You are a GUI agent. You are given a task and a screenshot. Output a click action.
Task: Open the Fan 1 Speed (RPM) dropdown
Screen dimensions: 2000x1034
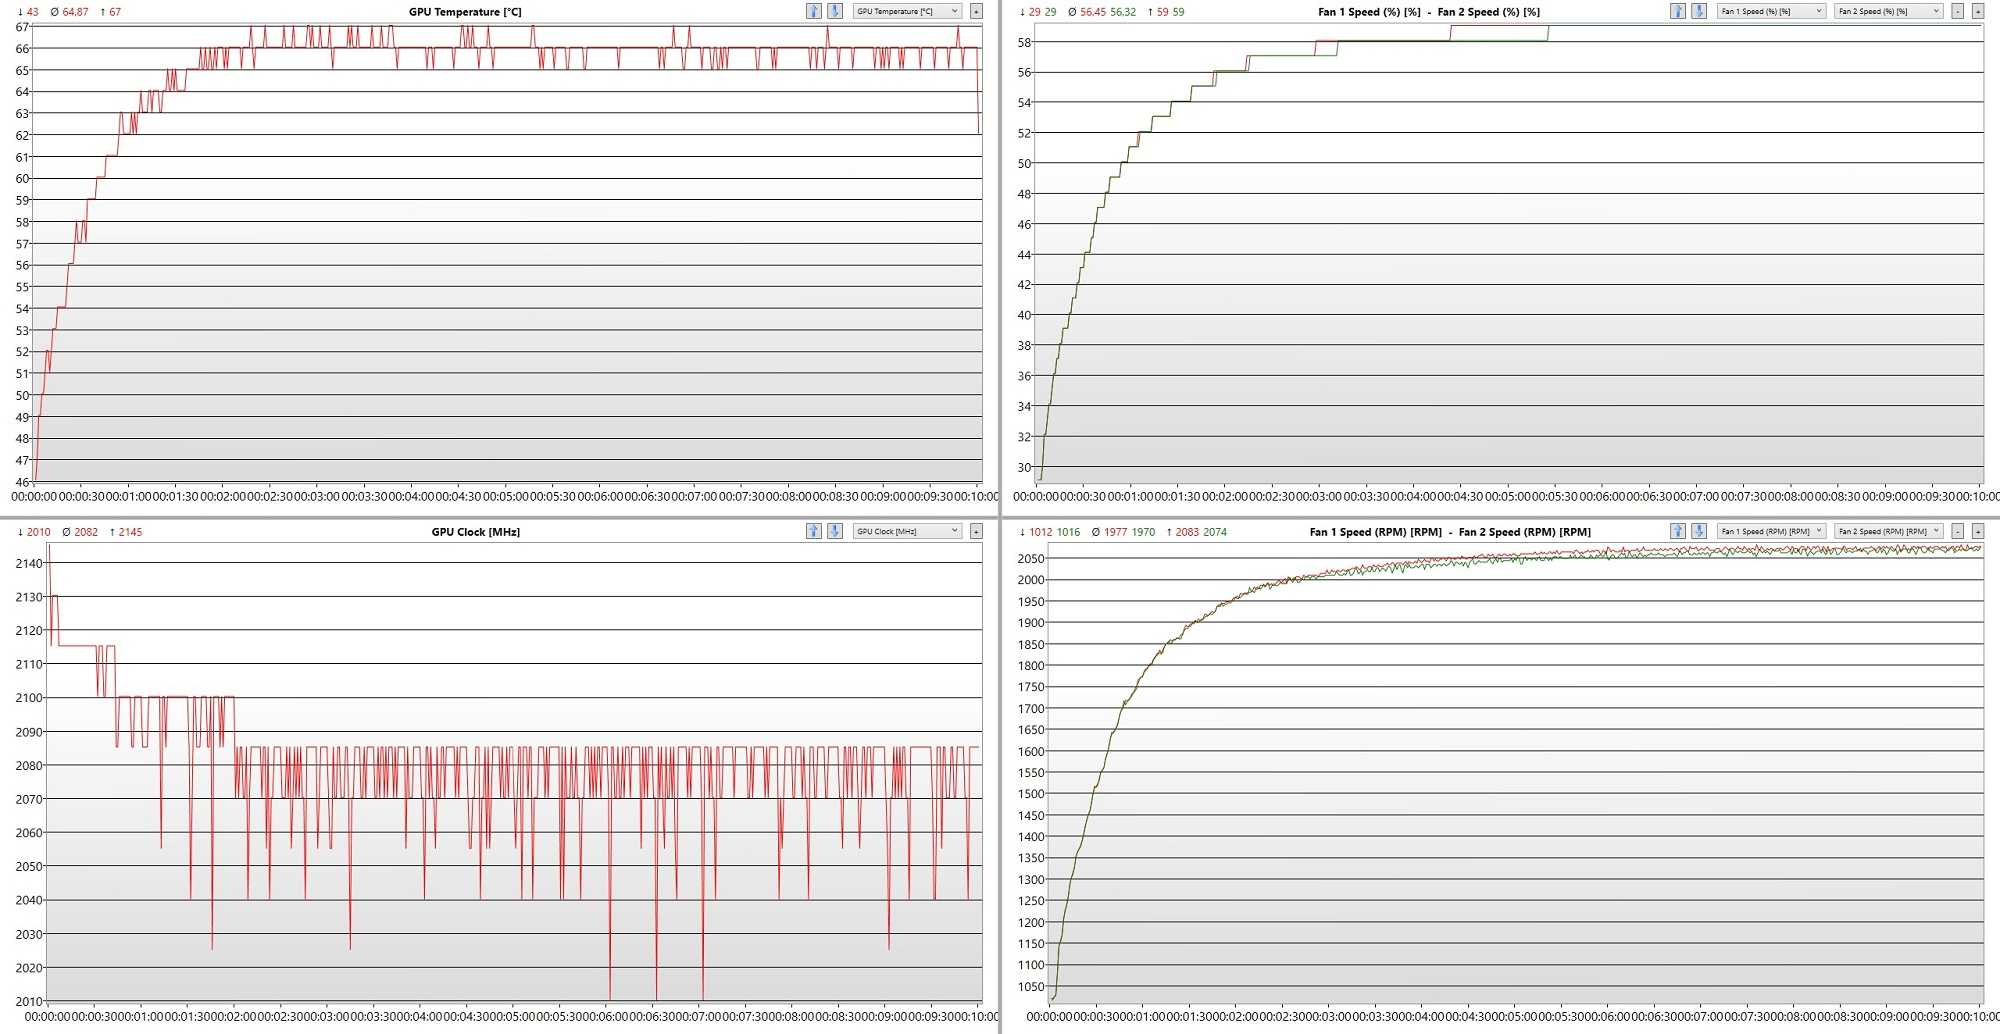pyautogui.click(x=1771, y=531)
